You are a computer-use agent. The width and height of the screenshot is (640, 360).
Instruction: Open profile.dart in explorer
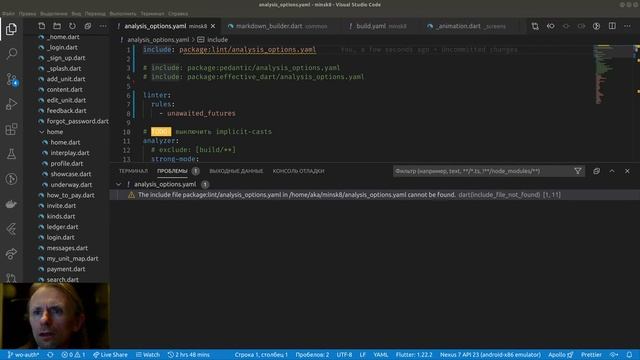(x=67, y=164)
